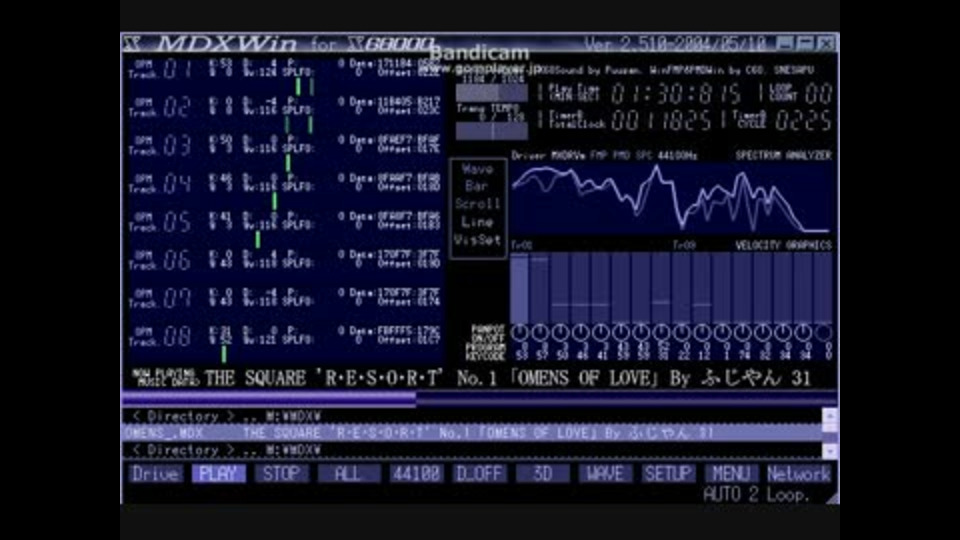Adjust the Trans TEMPO slider
Viewport: 960px width, 540px height.
click(492, 130)
